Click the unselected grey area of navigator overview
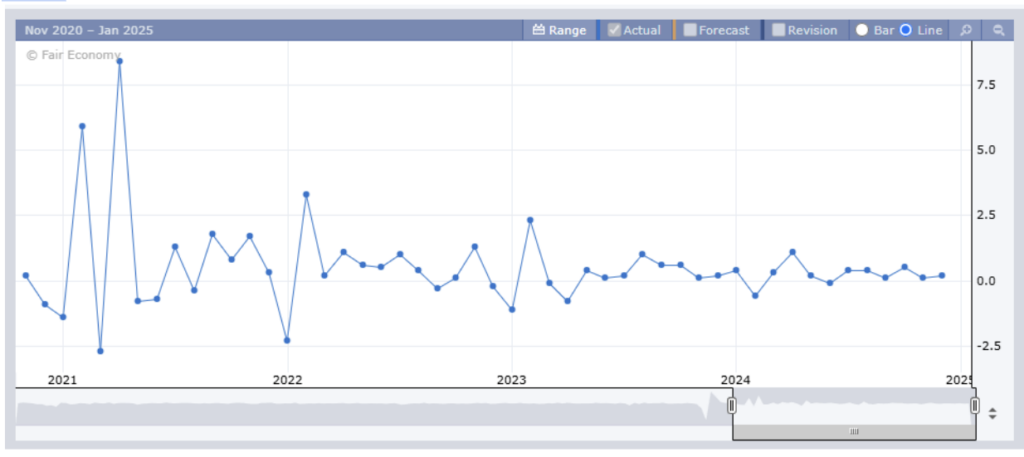The image size is (1024, 457). pos(372,413)
